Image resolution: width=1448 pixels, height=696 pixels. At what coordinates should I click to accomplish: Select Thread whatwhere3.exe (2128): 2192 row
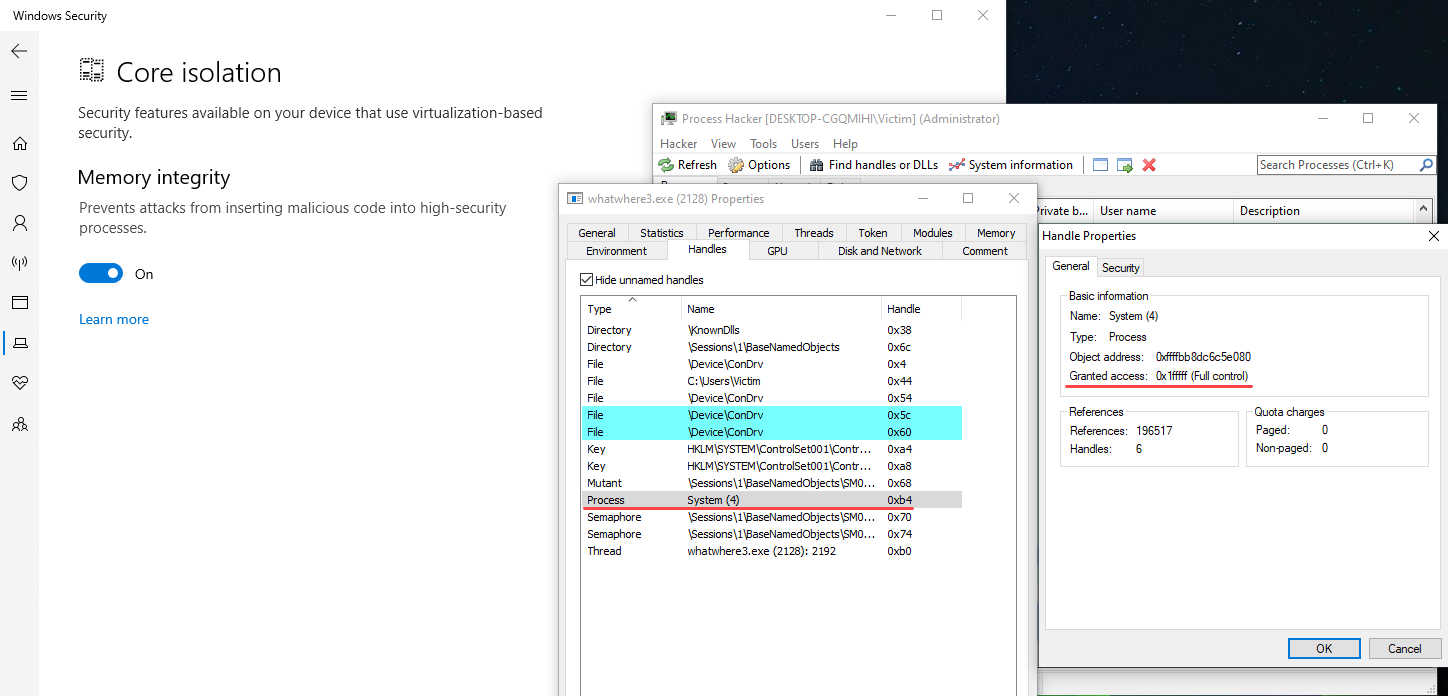coord(771,551)
